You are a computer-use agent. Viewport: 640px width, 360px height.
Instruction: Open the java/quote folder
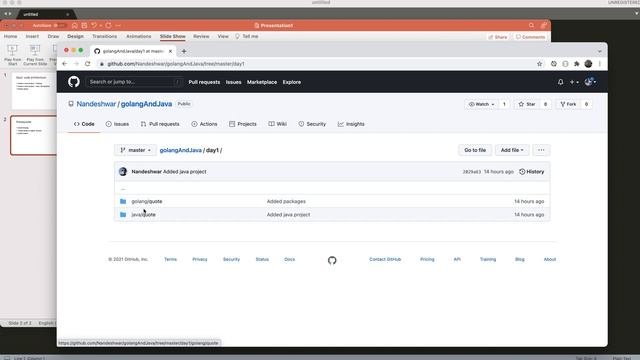pyautogui.click(x=143, y=214)
